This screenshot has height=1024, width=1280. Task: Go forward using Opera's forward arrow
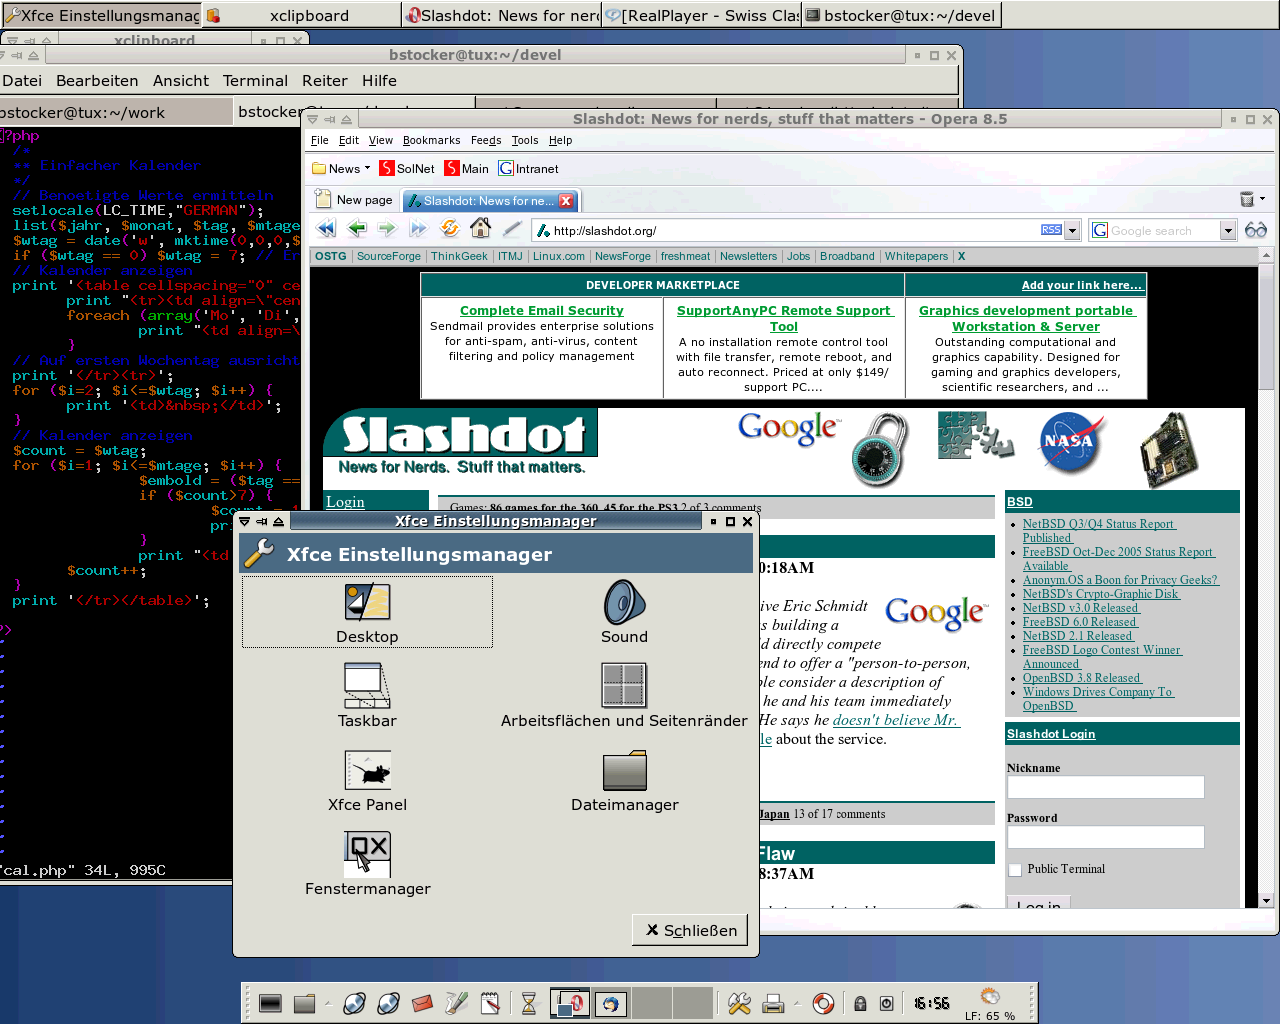click(387, 229)
